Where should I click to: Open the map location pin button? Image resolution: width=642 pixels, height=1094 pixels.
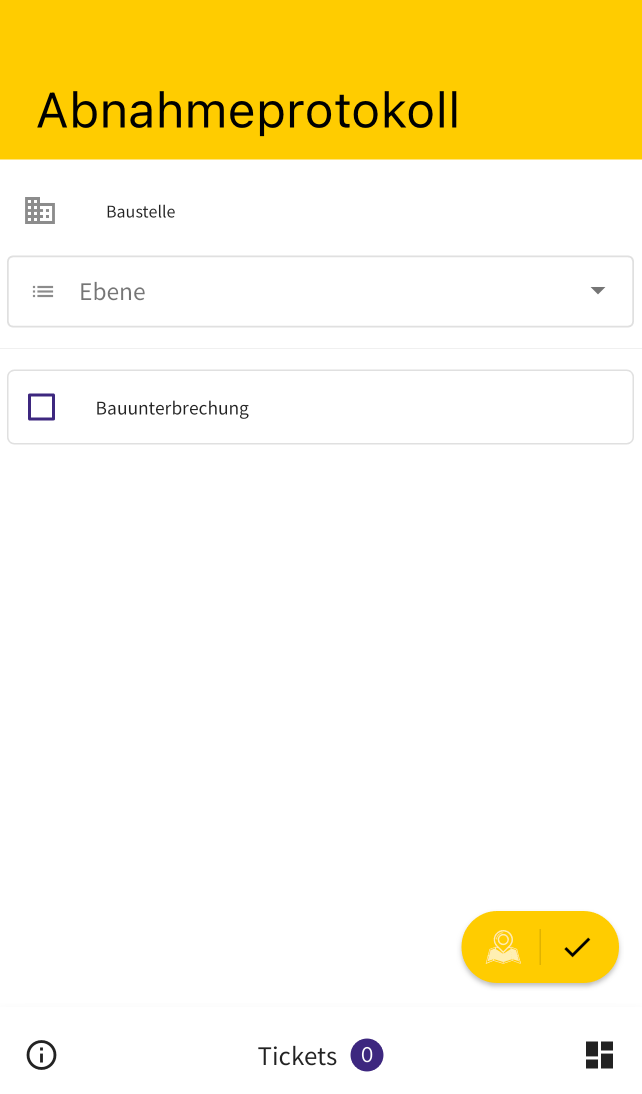[x=503, y=947]
